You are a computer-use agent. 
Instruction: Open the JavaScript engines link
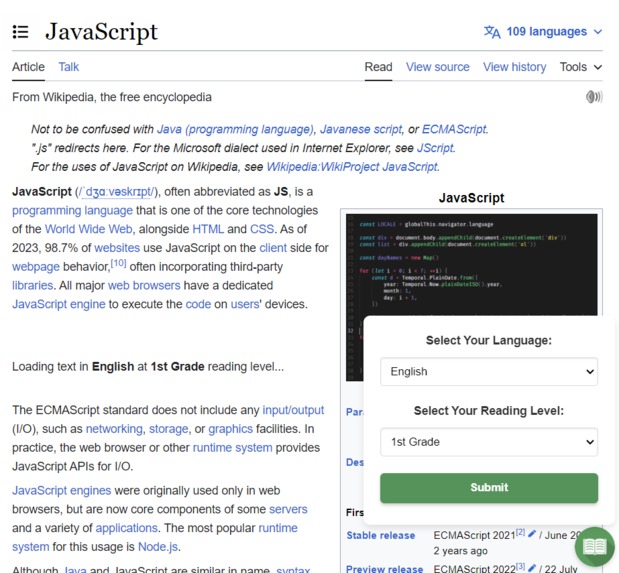(62, 490)
